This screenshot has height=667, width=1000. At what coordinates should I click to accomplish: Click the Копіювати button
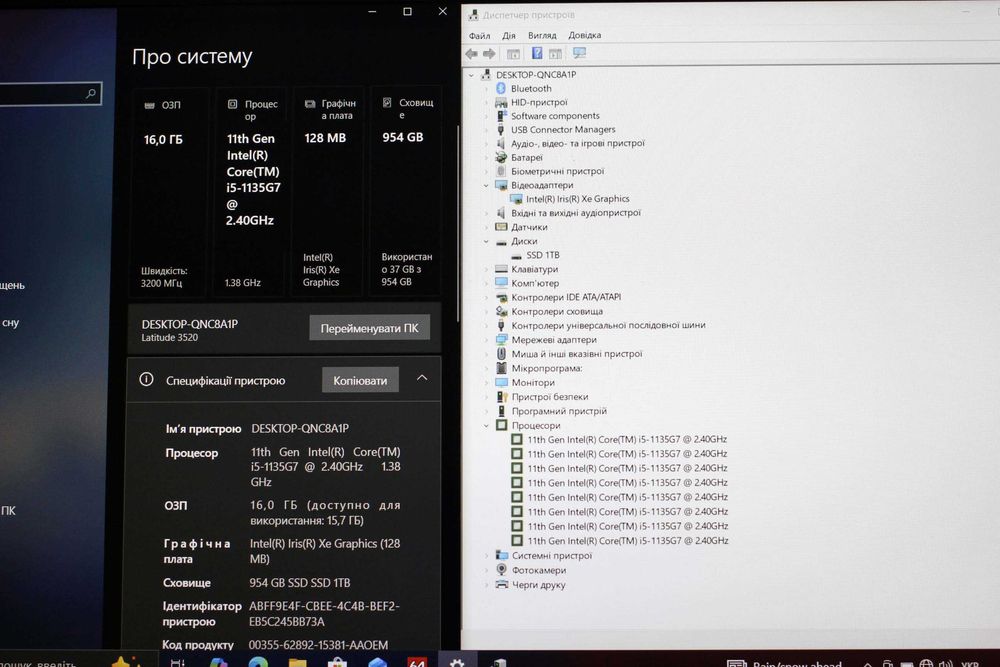tap(360, 380)
